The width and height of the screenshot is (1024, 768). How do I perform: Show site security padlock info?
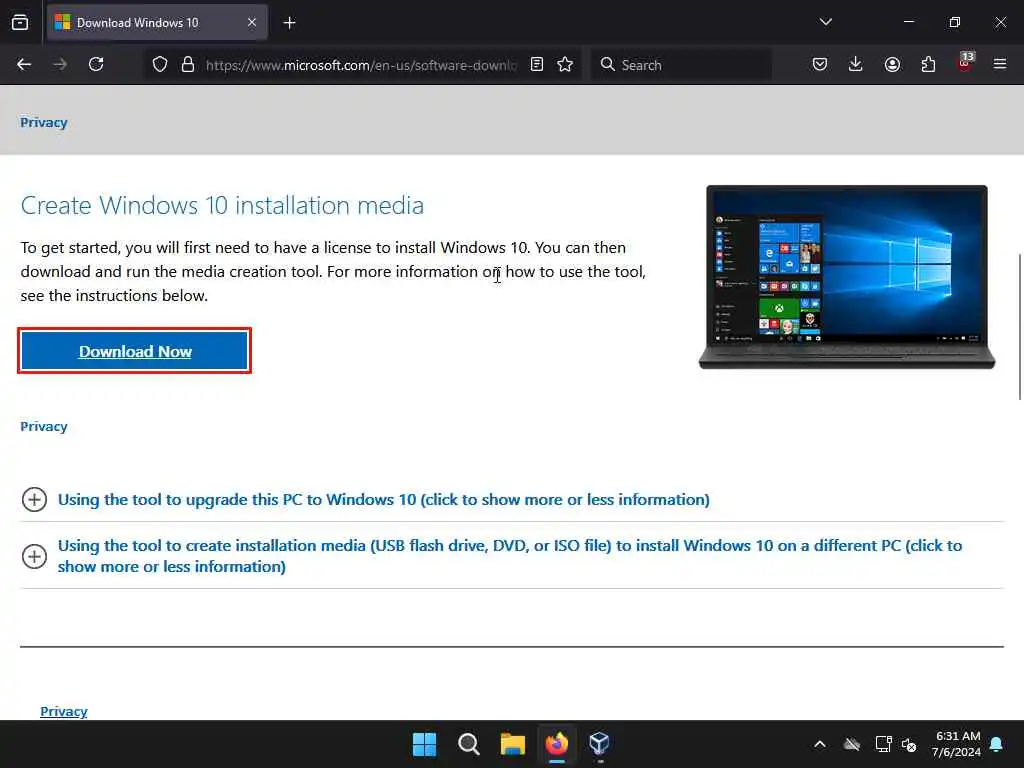188,65
